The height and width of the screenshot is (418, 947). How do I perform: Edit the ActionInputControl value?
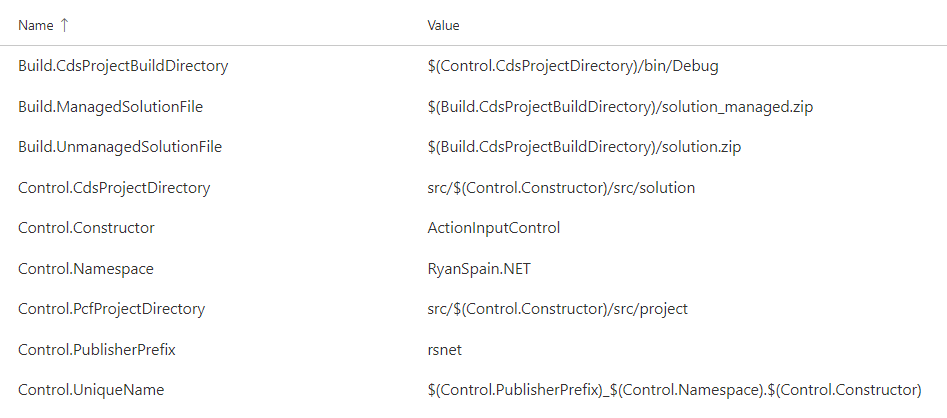point(494,228)
